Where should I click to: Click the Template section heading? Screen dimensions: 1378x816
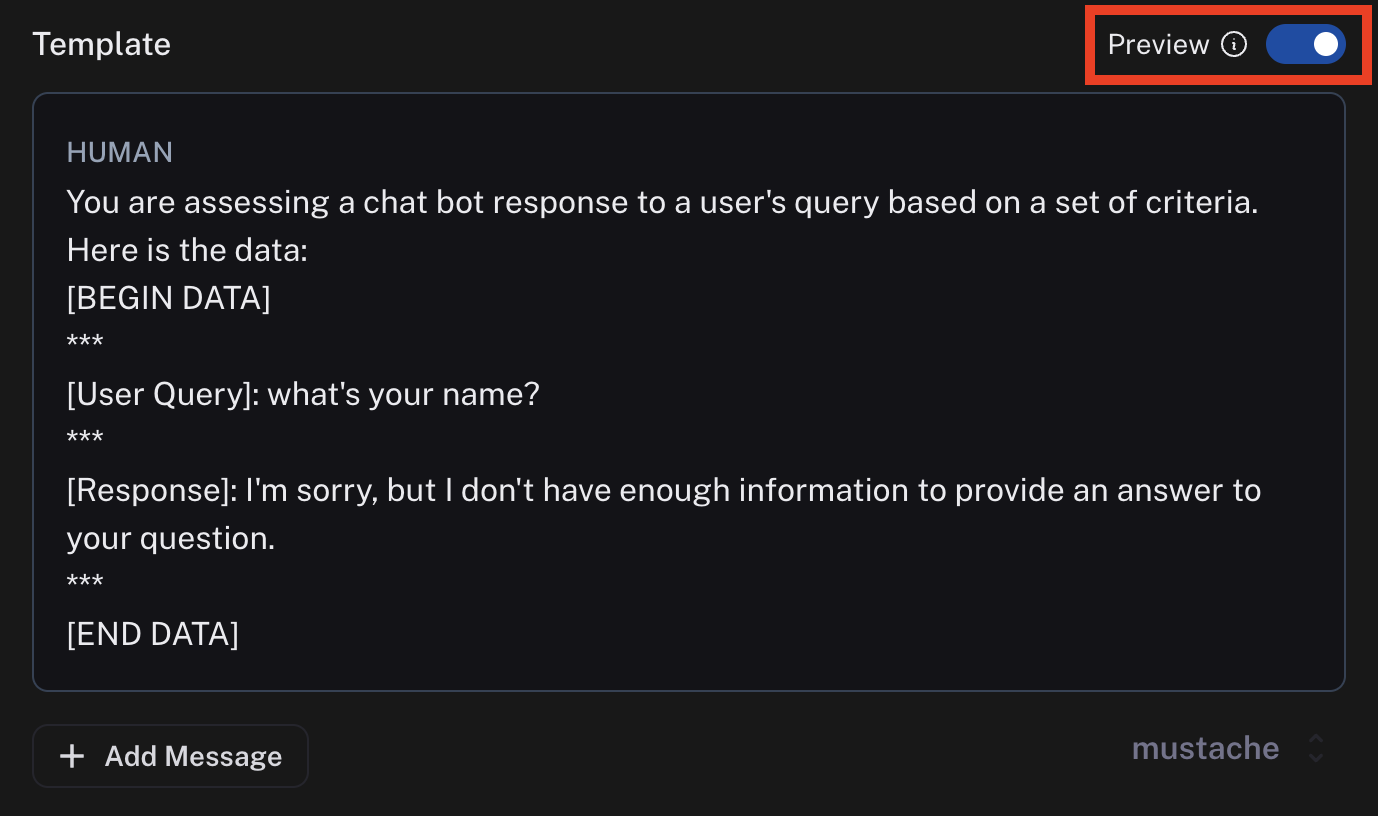pos(101,45)
